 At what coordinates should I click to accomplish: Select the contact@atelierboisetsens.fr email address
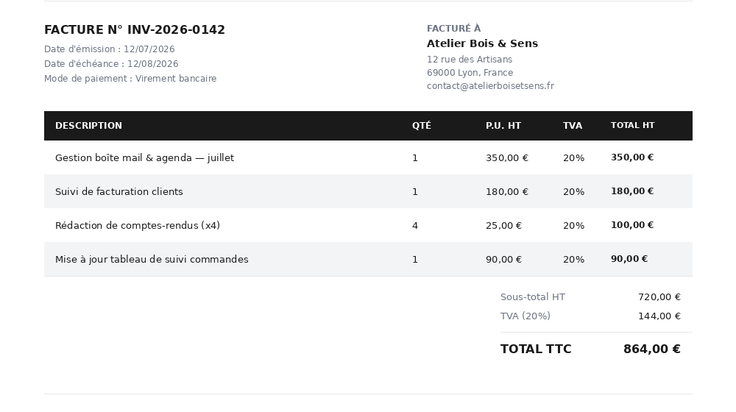pos(490,86)
